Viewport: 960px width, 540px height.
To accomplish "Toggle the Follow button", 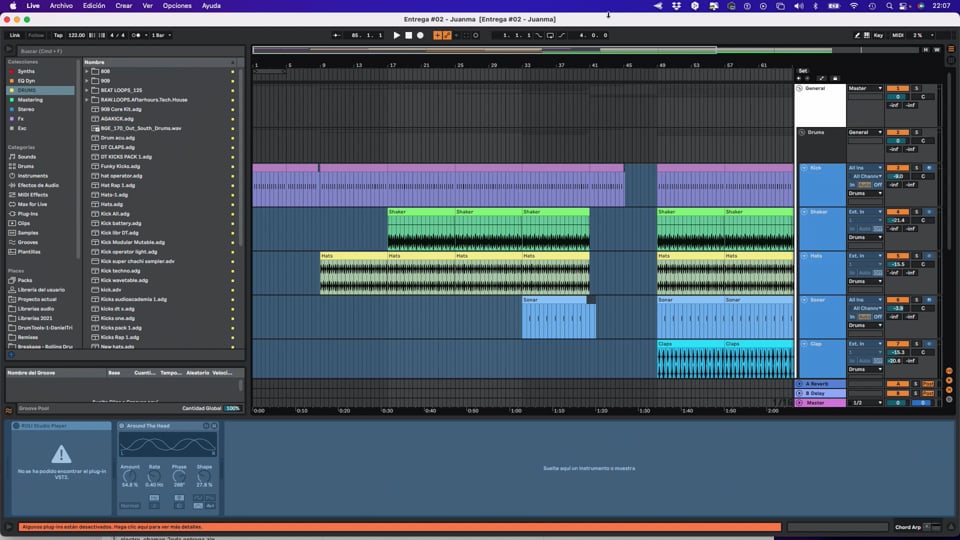I will [x=36, y=36].
